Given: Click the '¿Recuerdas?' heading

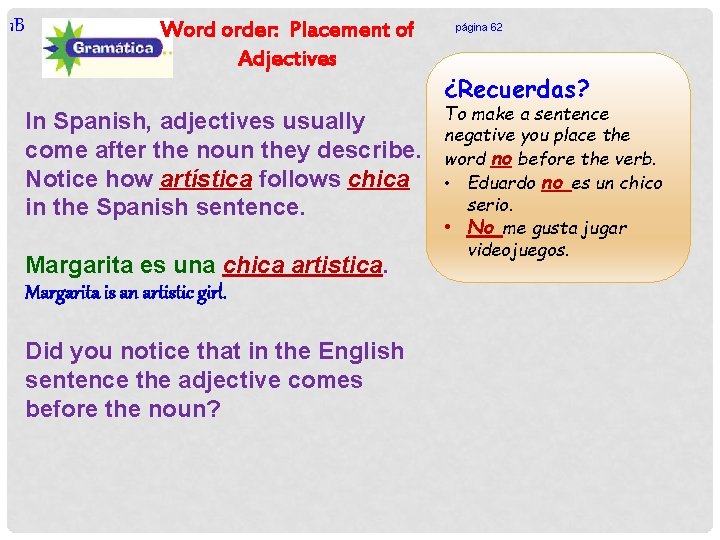Looking at the screenshot, I should tap(517, 89).
